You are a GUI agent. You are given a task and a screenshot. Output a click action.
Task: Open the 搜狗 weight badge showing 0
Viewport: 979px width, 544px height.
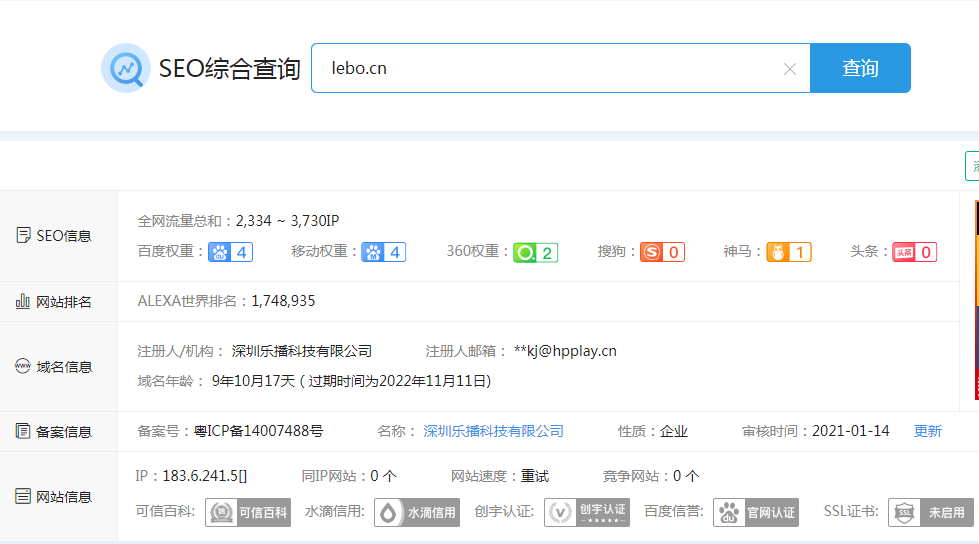(662, 252)
